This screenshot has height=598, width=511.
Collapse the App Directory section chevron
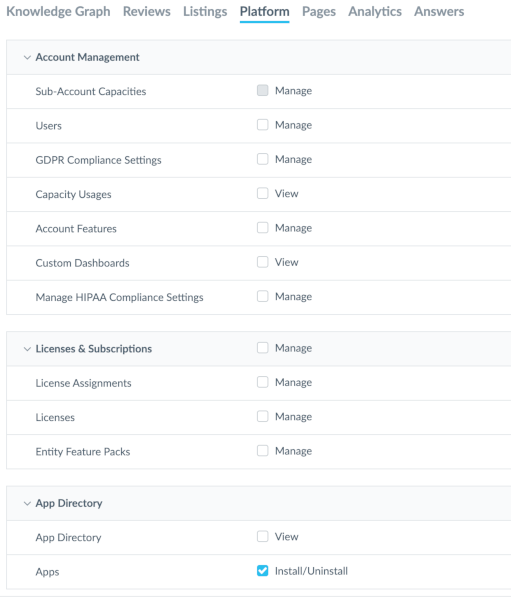click(27, 503)
